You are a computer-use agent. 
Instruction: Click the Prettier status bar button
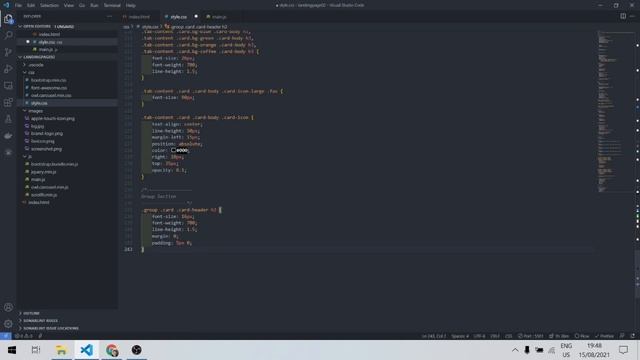coord(604,336)
